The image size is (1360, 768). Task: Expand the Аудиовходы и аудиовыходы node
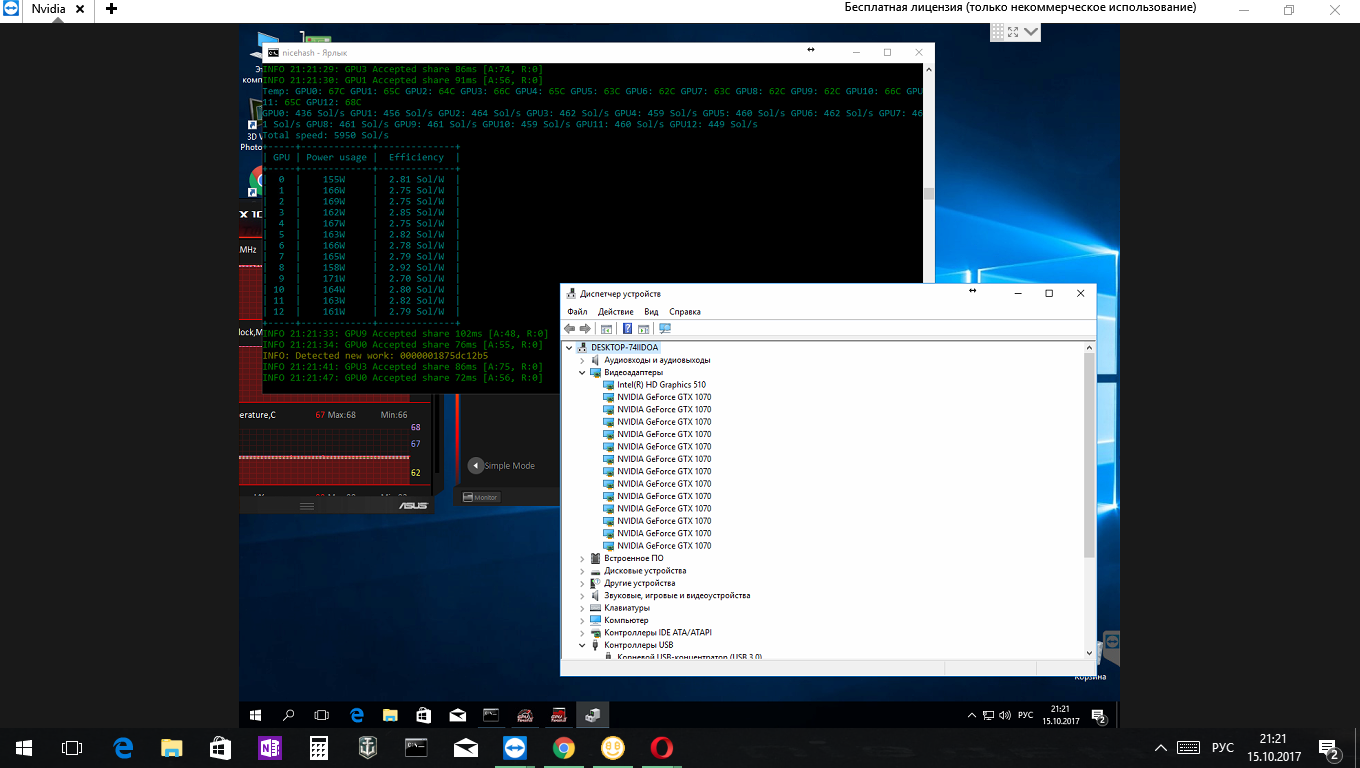[x=582, y=360]
